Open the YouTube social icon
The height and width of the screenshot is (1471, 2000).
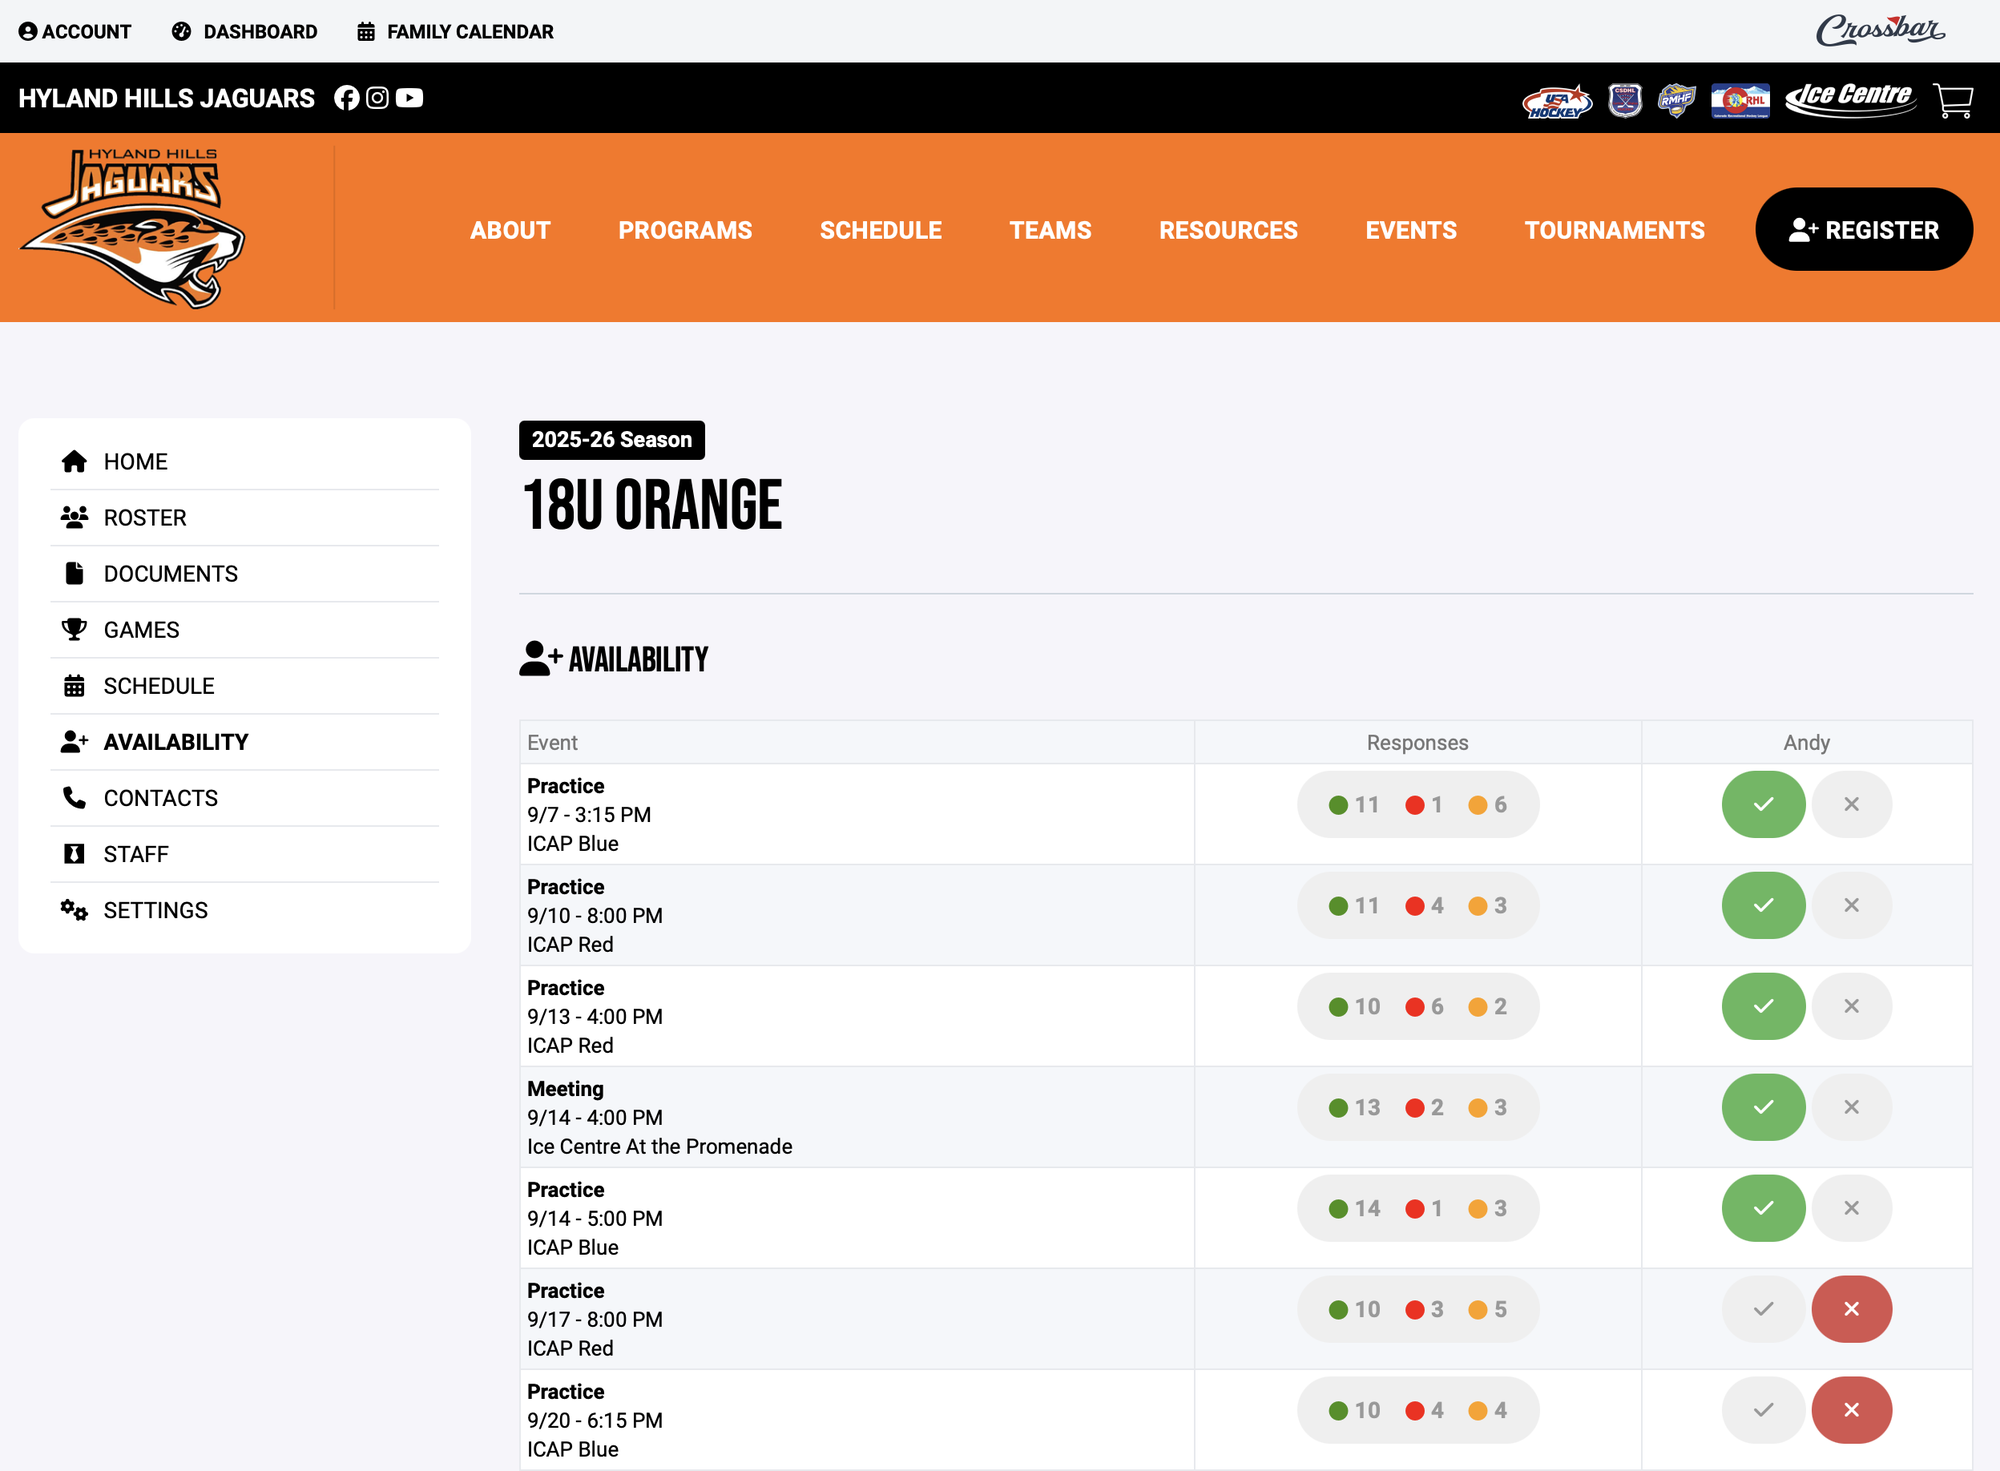(x=409, y=98)
